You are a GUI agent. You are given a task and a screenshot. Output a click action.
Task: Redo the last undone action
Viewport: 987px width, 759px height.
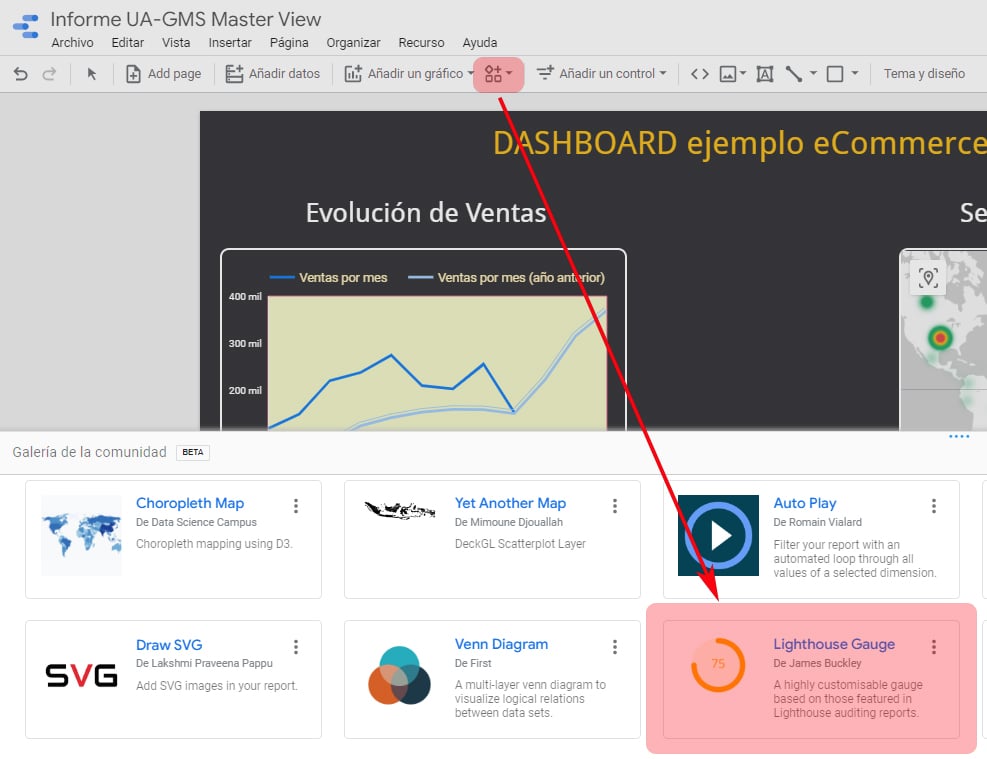tap(49, 74)
